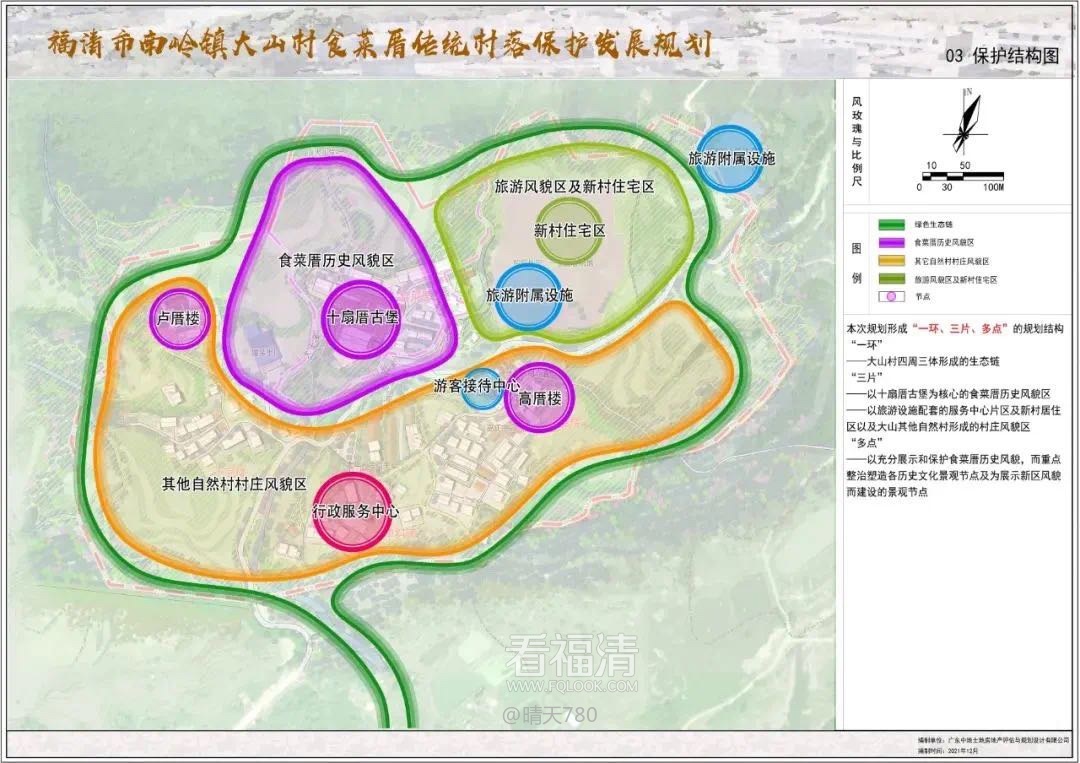Click the 食菜厝历史风貌区 zone label on the map
1080x763 pixels.
pyautogui.click(x=336, y=260)
